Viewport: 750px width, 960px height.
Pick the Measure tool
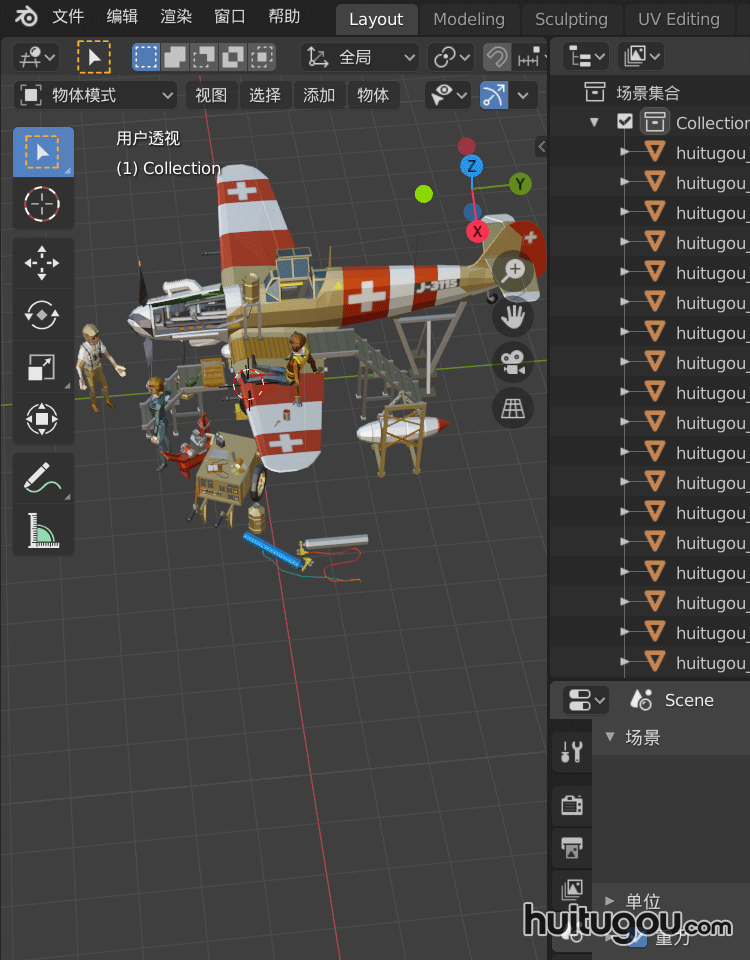(x=42, y=530)
